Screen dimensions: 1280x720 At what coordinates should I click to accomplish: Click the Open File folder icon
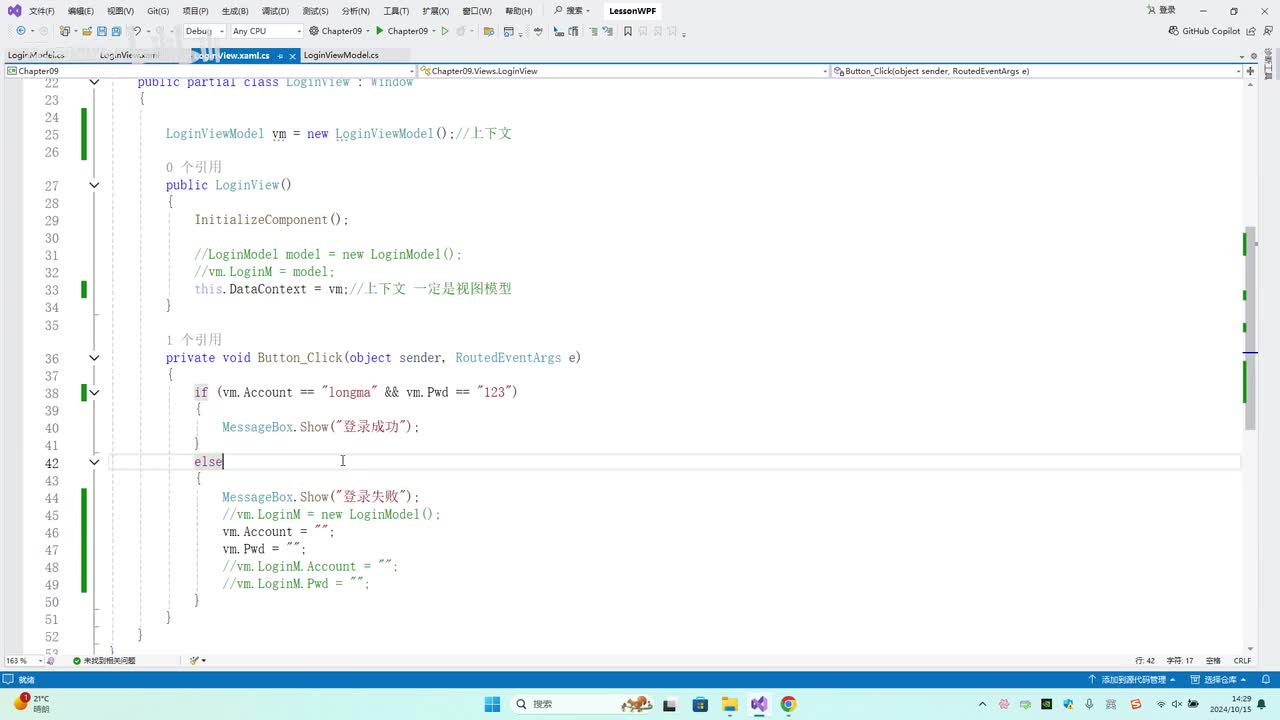pyautogui.click(x=88, y=31)
